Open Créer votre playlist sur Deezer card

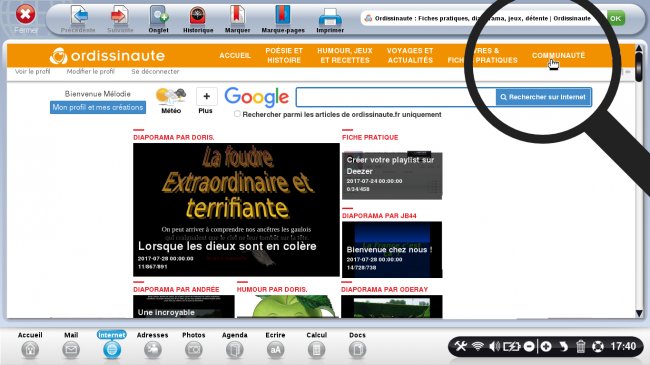click(x=392, y=176)
